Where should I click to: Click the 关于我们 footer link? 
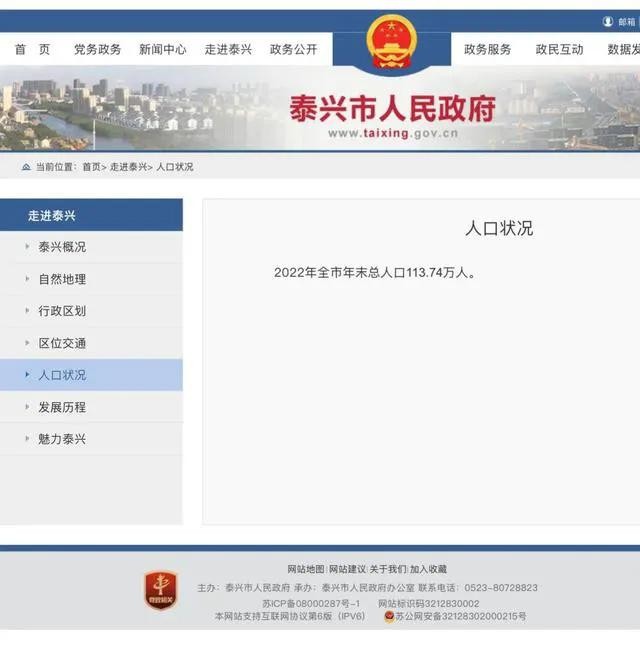[388, 570]
